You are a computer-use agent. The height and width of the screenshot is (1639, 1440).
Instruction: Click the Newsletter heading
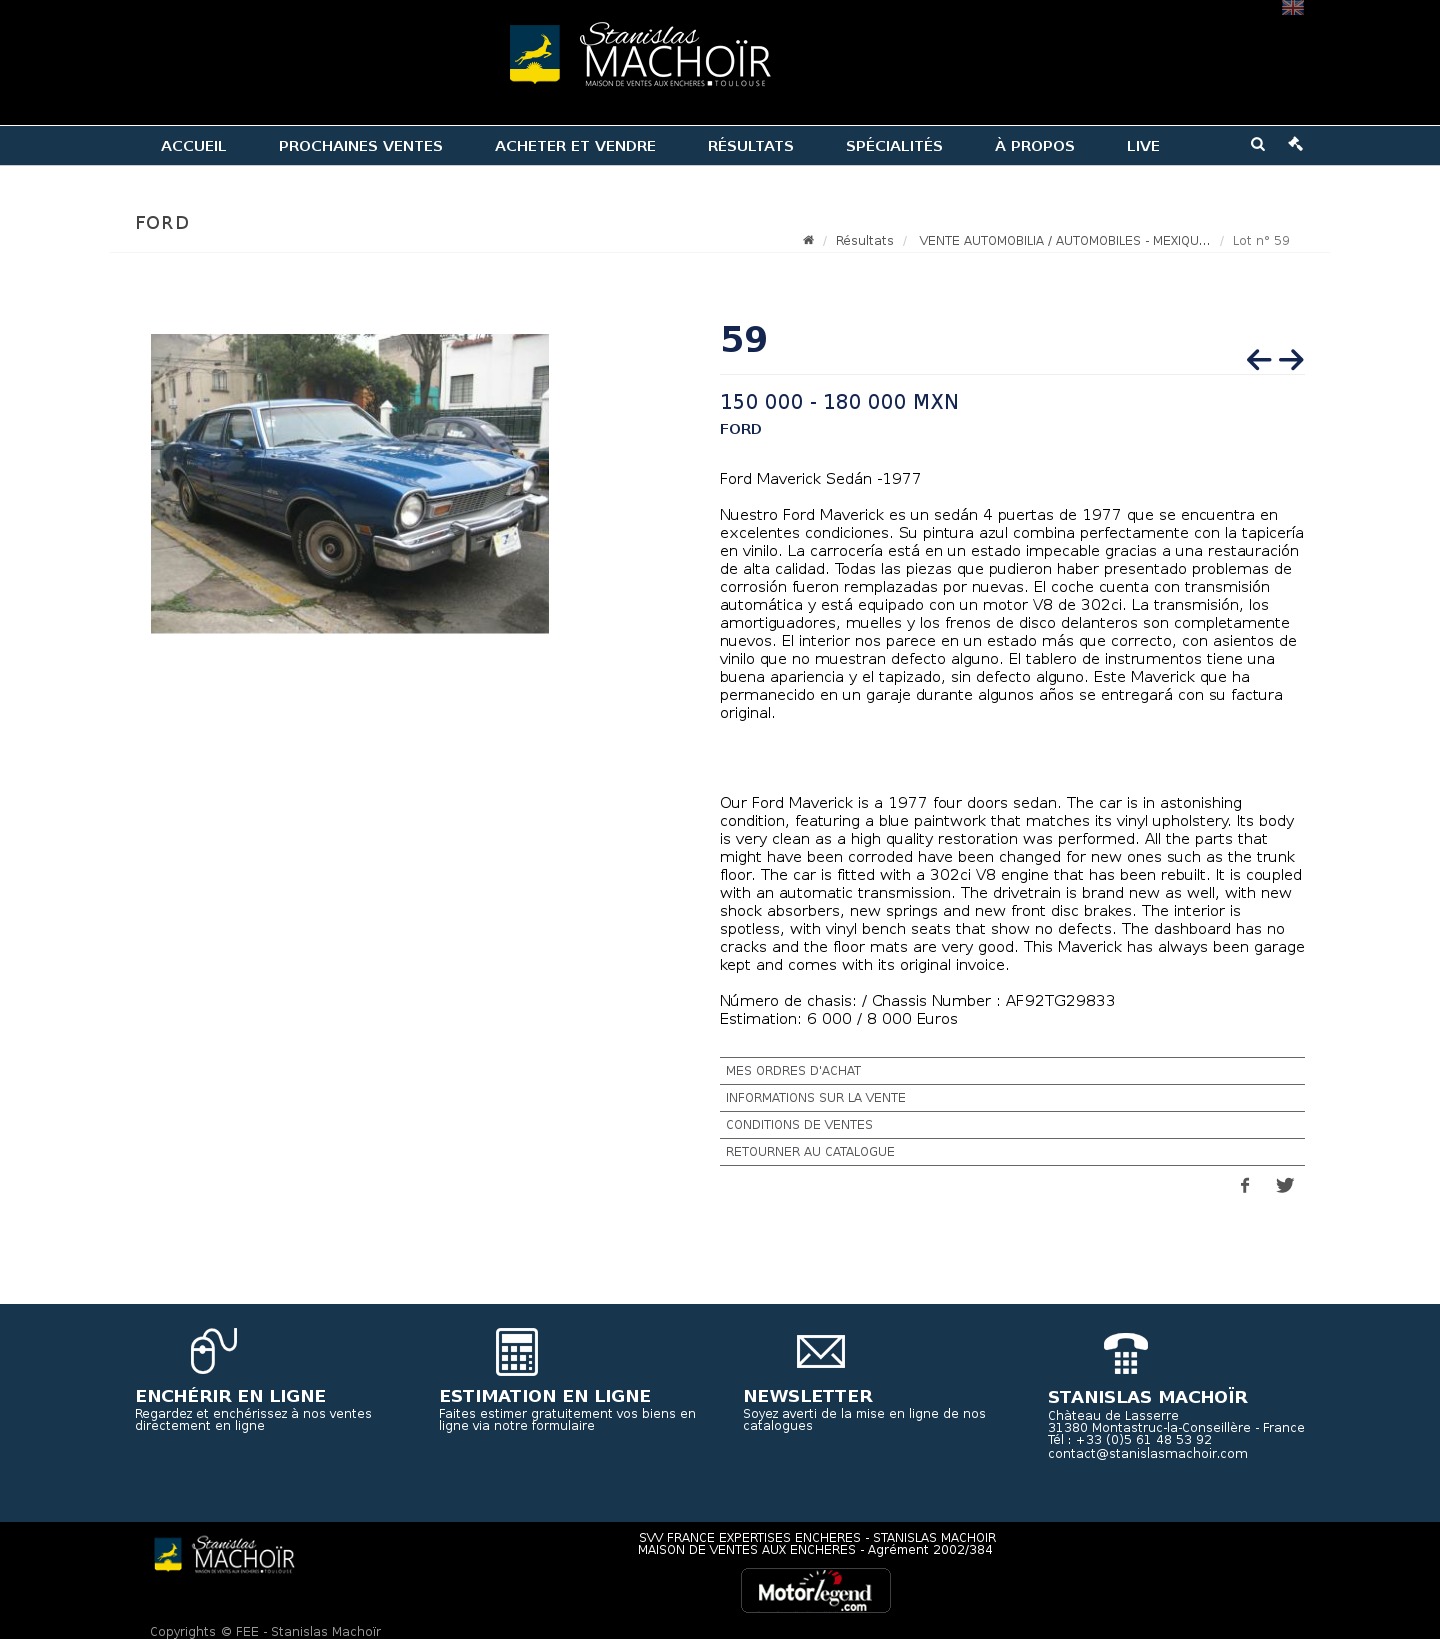click(808, 1396)
